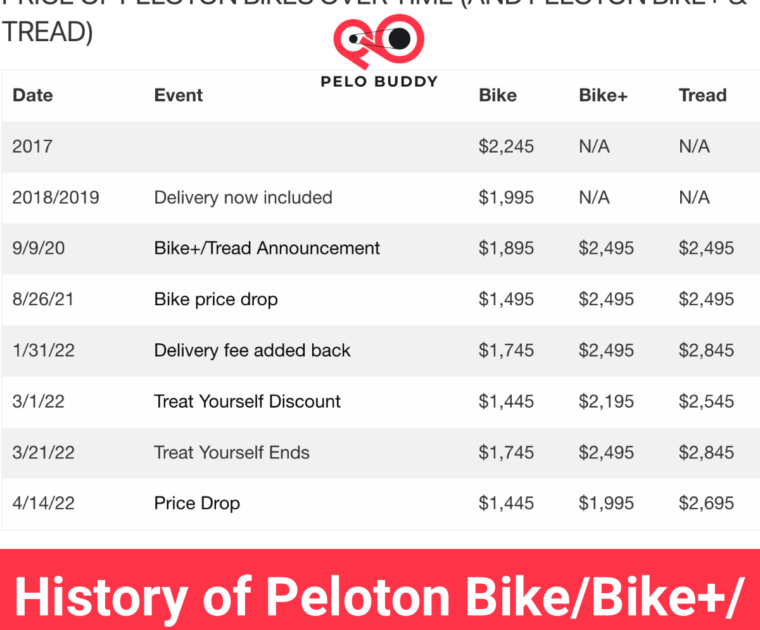
Task: Click the Tread column header
Action: (x=702, y=96)
